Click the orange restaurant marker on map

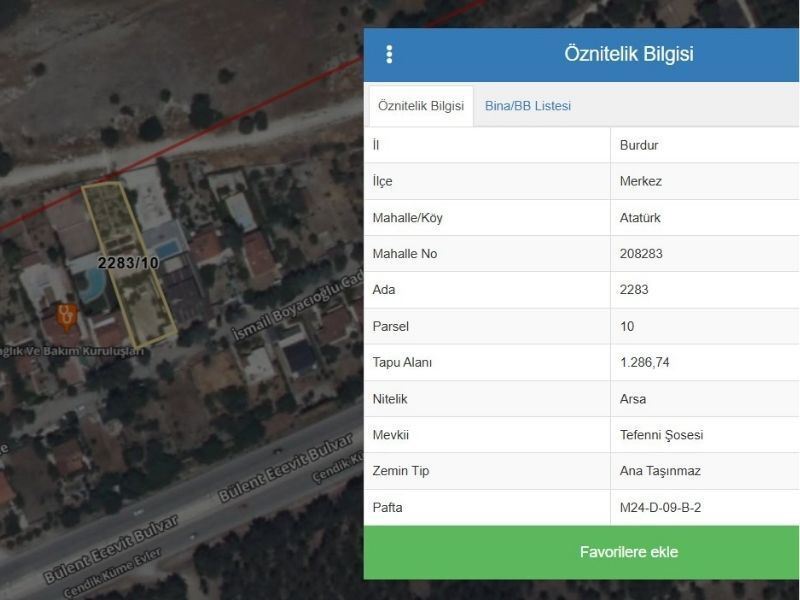pyautogui.click(x=67, y=317)
